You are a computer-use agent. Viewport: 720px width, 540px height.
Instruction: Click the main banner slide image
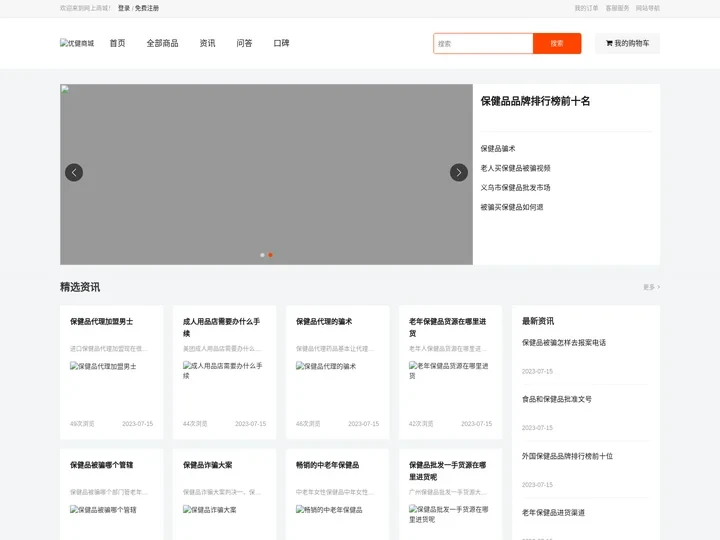266,174
